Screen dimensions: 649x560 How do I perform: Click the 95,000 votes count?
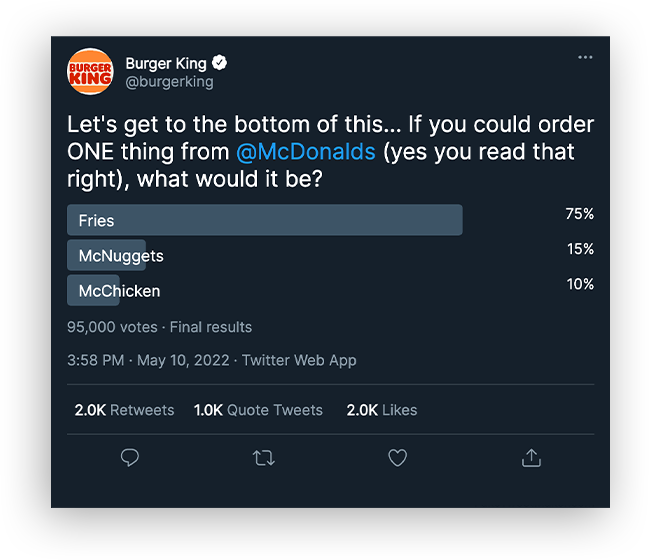click(112, 327)
